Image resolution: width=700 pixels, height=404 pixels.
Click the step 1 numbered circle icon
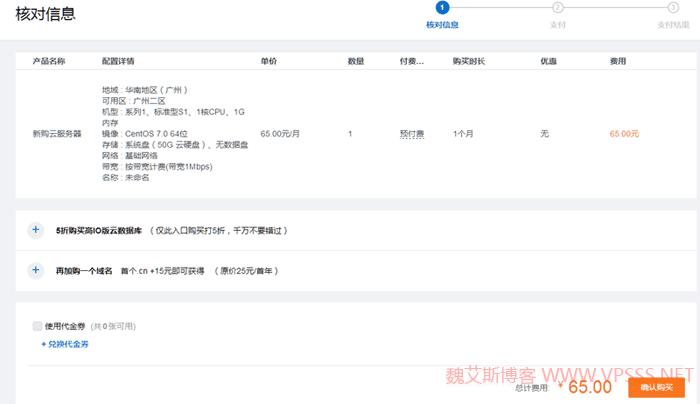pyautogui.click(x=442, y=8)
